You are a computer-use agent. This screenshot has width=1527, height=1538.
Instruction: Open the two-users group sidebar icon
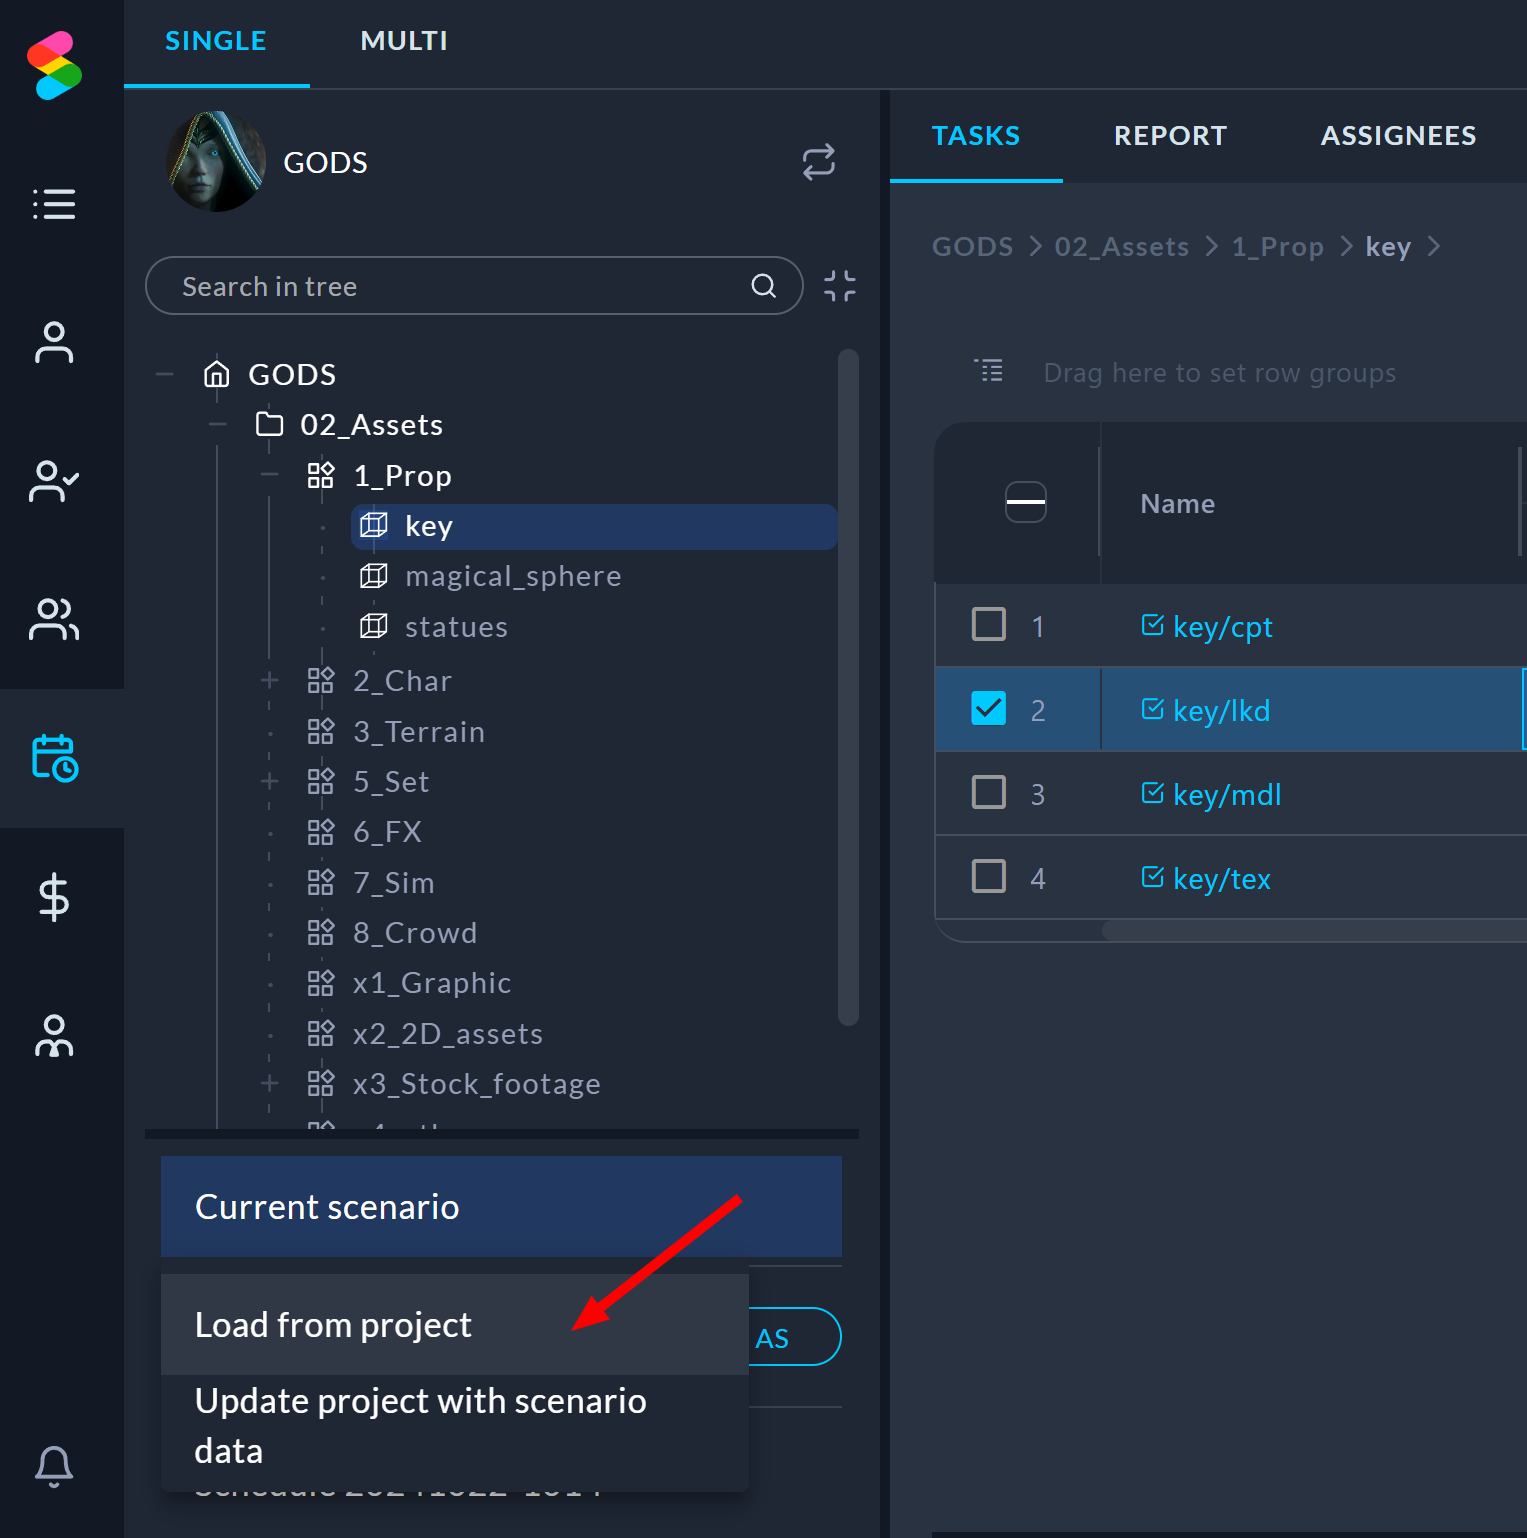[x=54, y=619]
